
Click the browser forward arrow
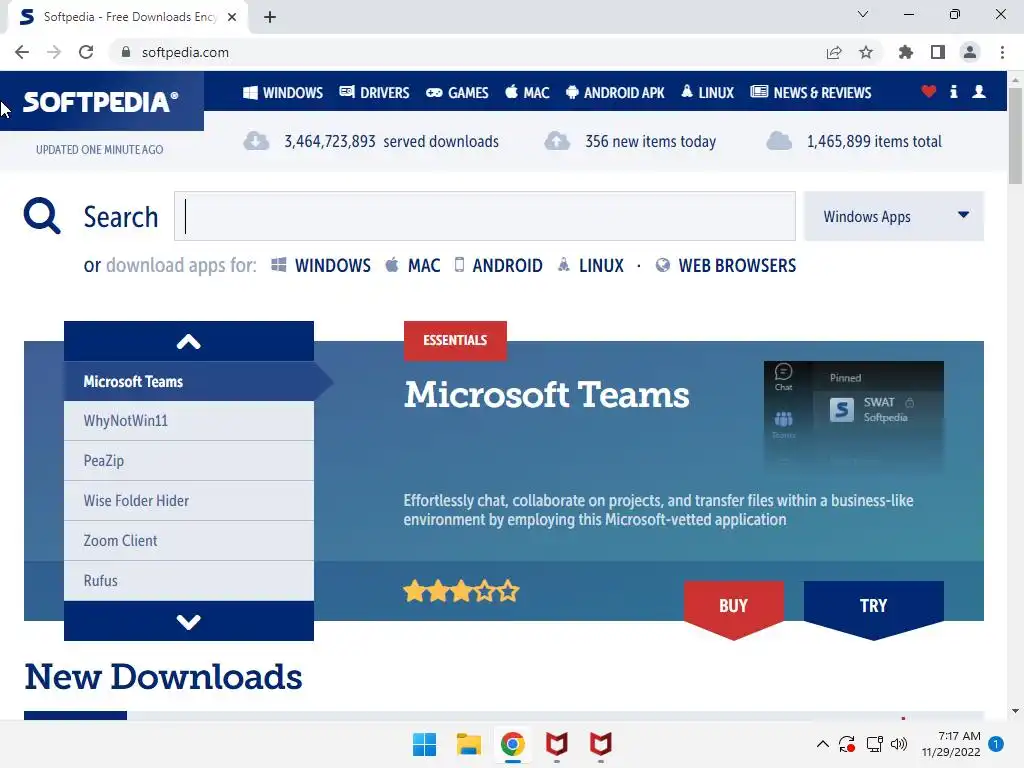click(54, 52)
